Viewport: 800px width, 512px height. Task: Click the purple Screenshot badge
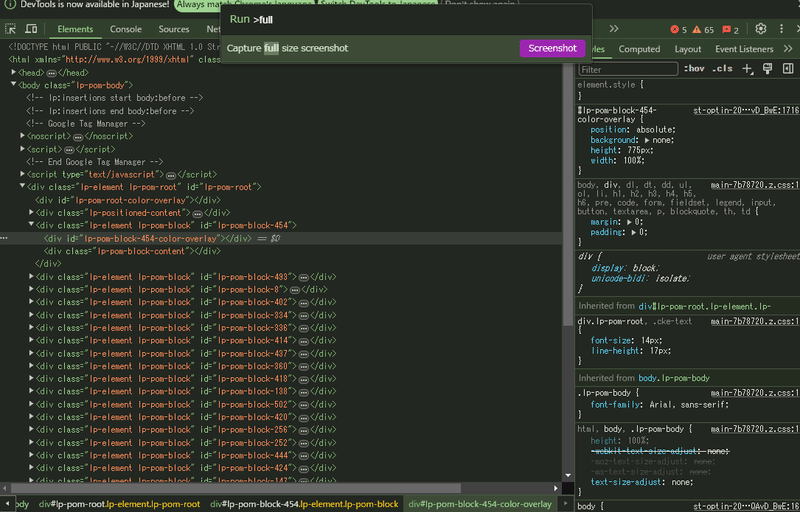[552, 48]
